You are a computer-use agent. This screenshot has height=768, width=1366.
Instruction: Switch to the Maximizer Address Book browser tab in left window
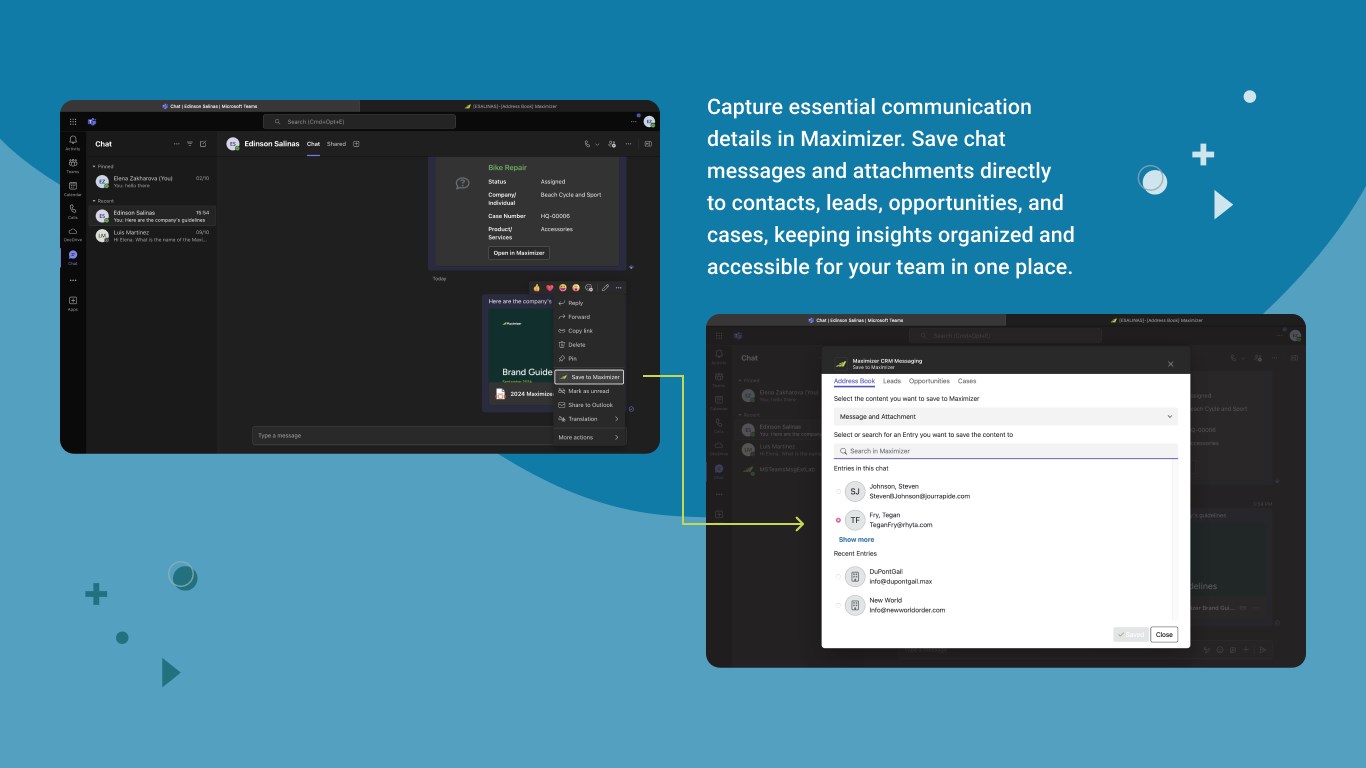click(510, 106)
